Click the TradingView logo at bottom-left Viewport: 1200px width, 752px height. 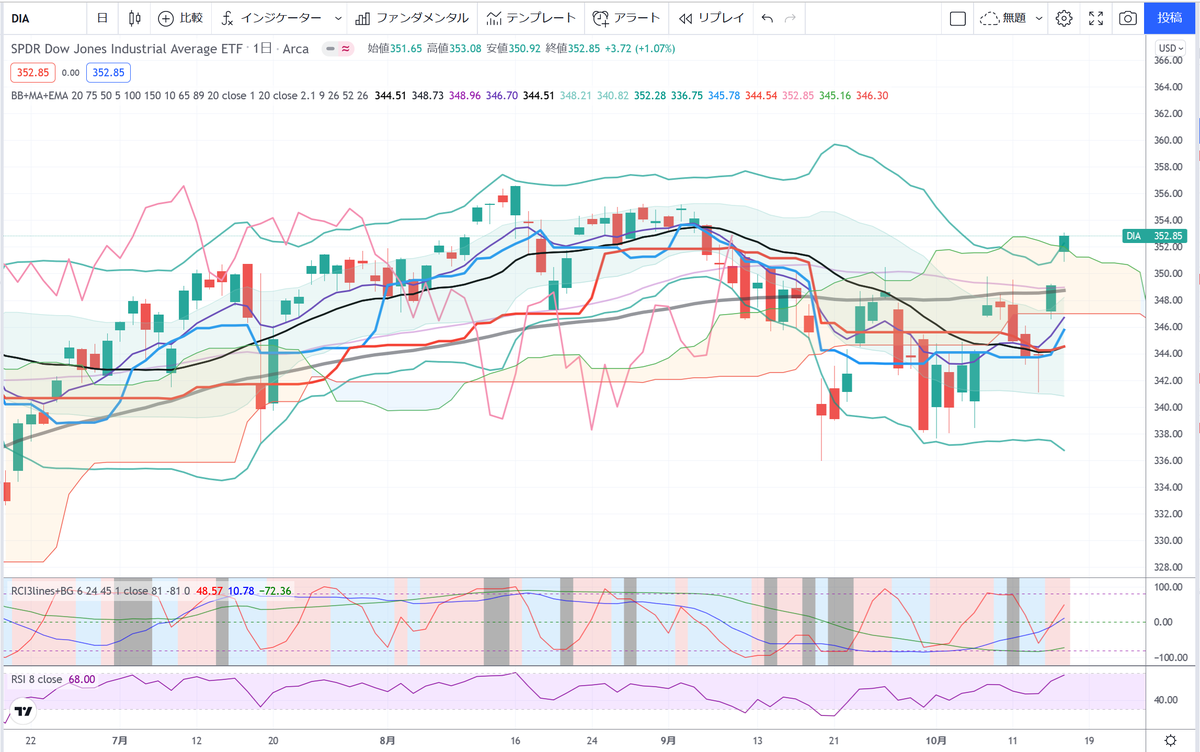click(24, 712)
